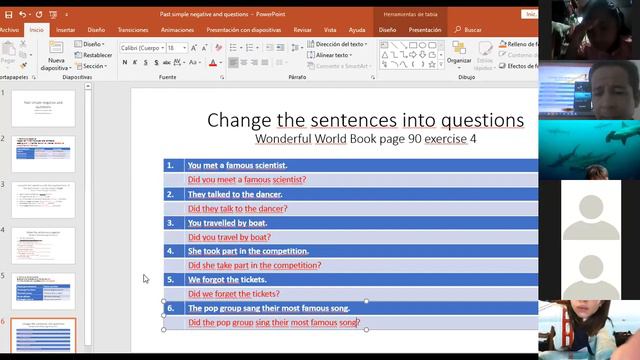
Task: Select the oval shape in gallery
Action: click(422, 45)
